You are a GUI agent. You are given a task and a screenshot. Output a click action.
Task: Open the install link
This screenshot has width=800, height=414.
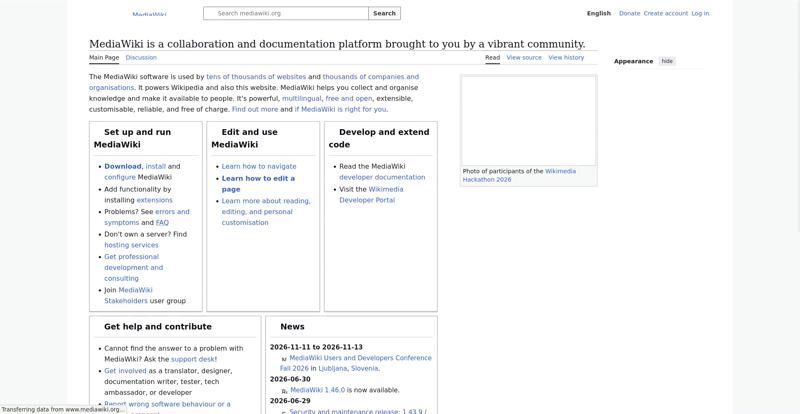[156, 166]
